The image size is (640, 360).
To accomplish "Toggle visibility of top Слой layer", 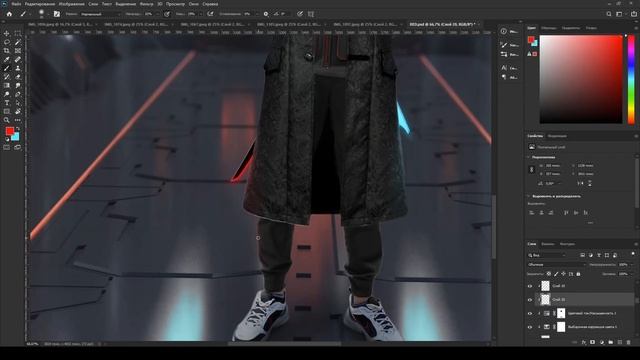I will click(x=530, y=286).
